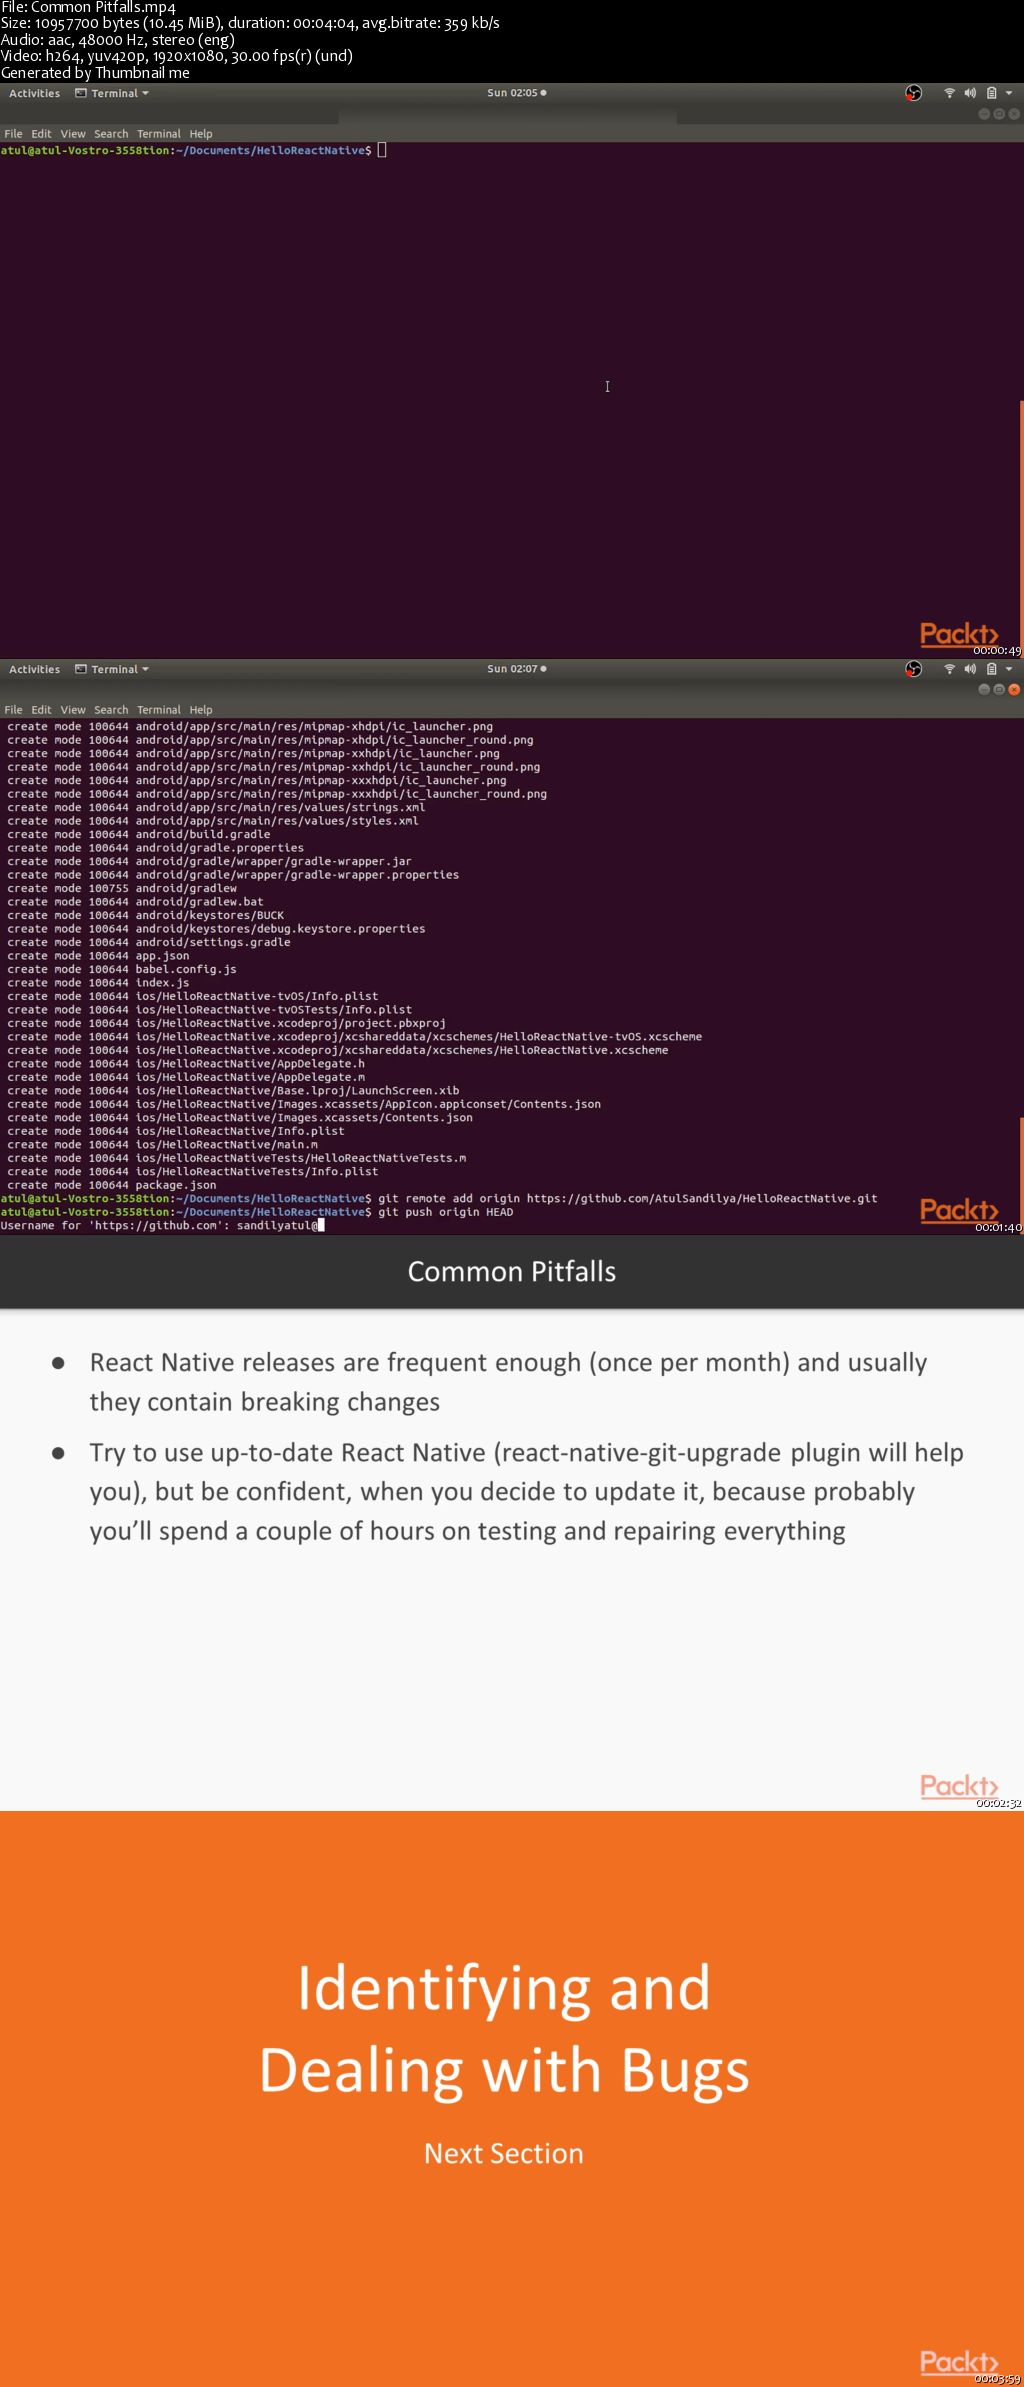Image resolution: width=1024 pixels, height=2387 pixels.
Task: Open Wi-Fi indicator in the Sun 02:07 top bar
Action: [949, 669]
